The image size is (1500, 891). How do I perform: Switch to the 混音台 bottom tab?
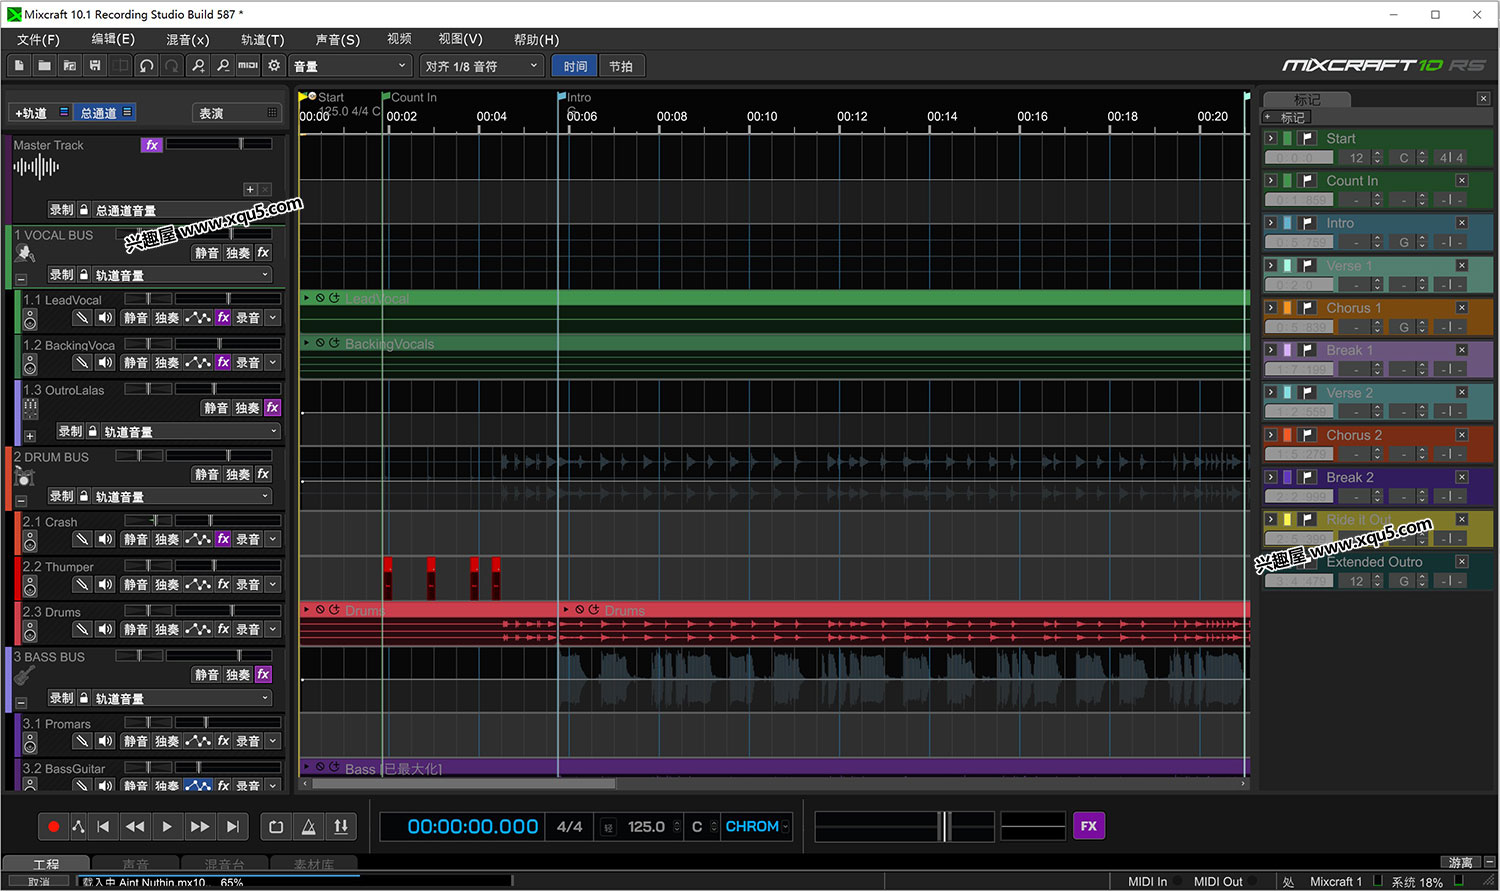click(224, 864)
